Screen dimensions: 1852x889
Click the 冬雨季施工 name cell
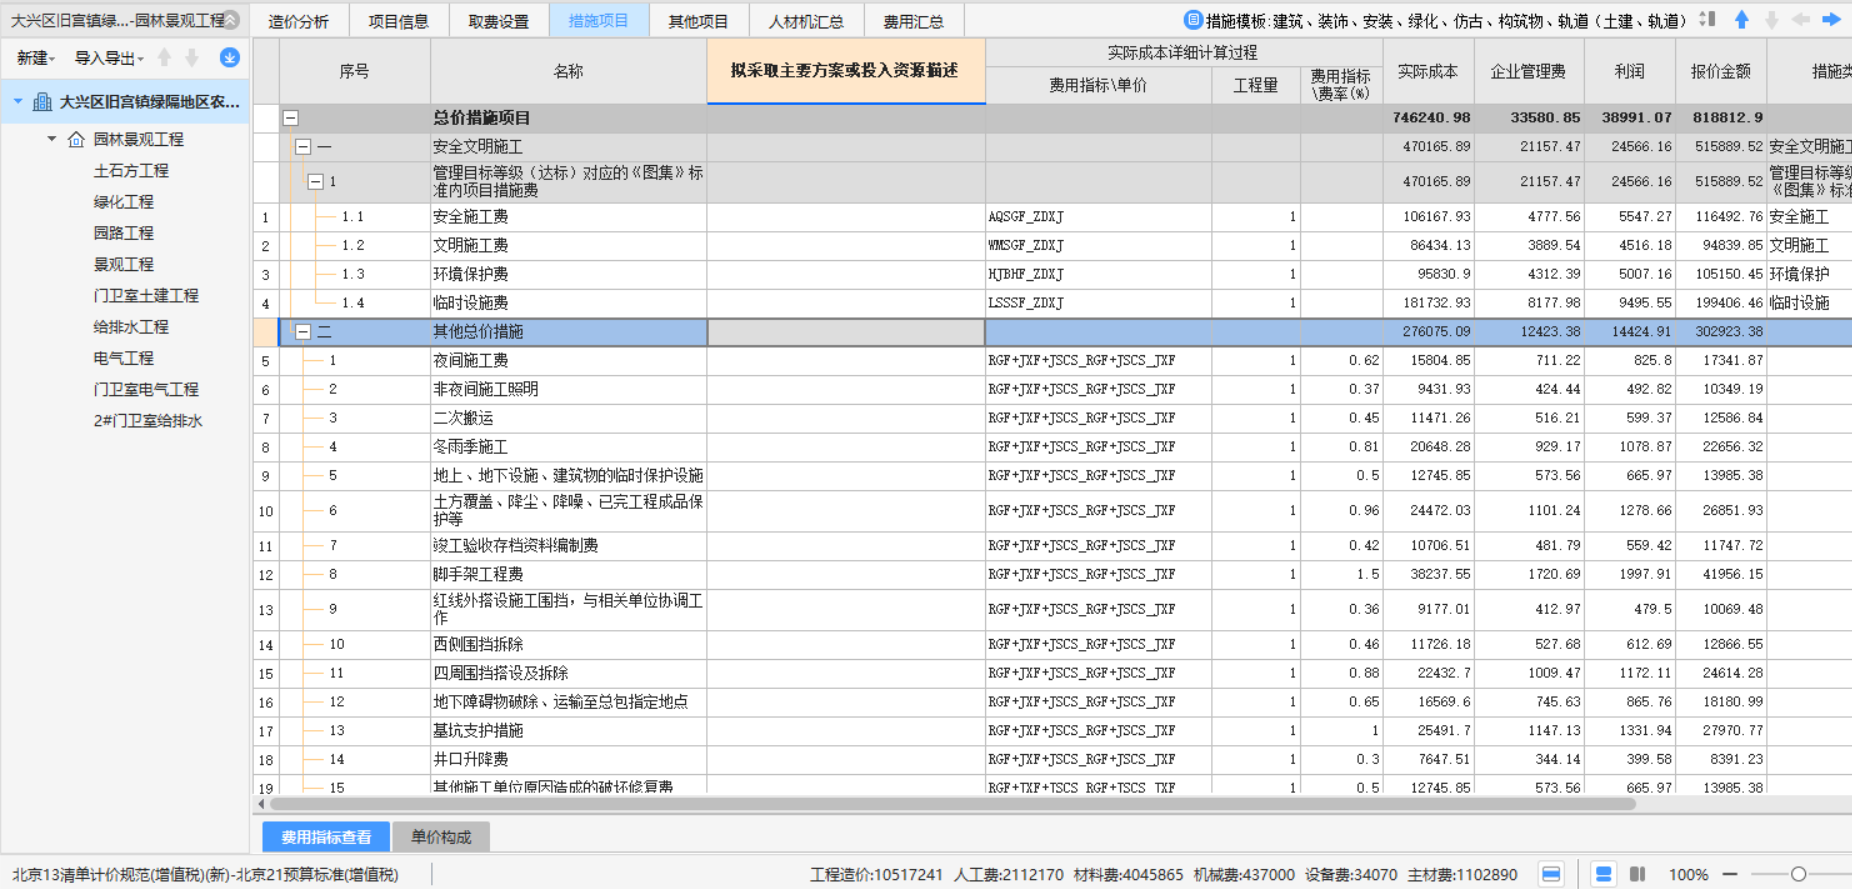coord(568,447)
